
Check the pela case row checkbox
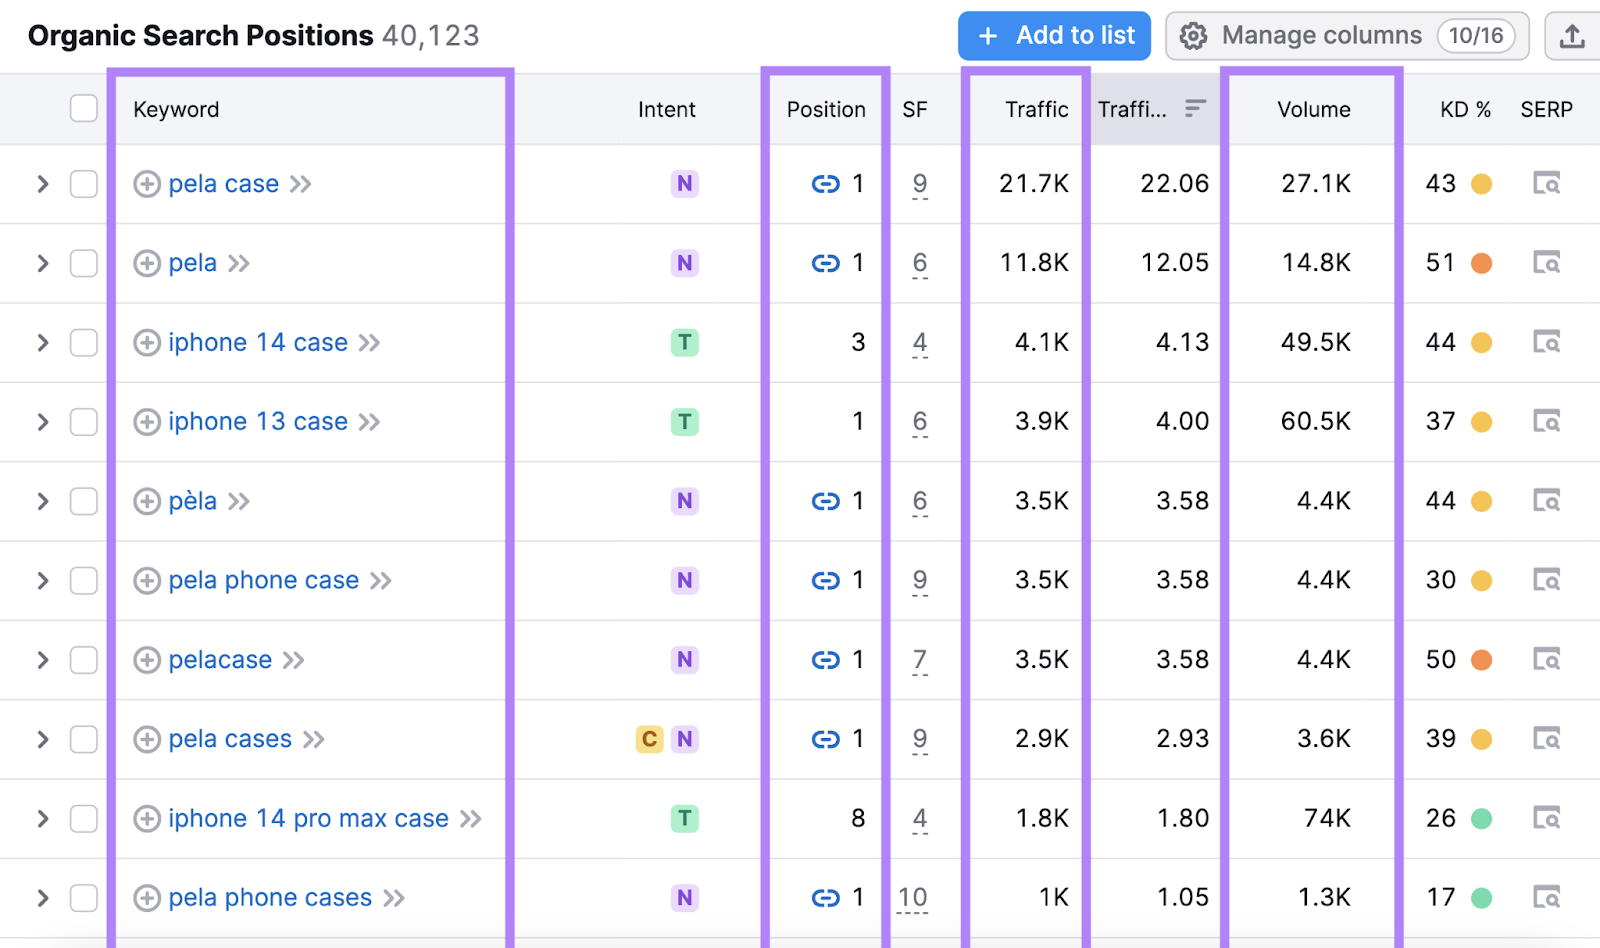click(x=84, y=184)
